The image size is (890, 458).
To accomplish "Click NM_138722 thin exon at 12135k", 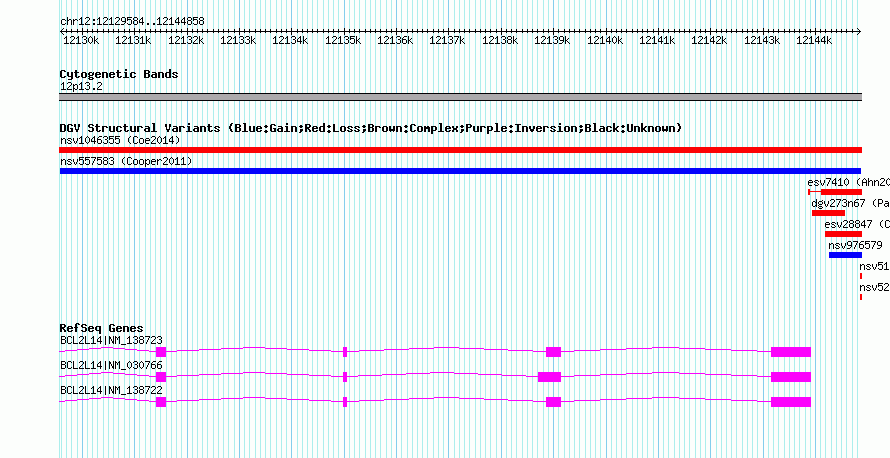I will 345,402.
